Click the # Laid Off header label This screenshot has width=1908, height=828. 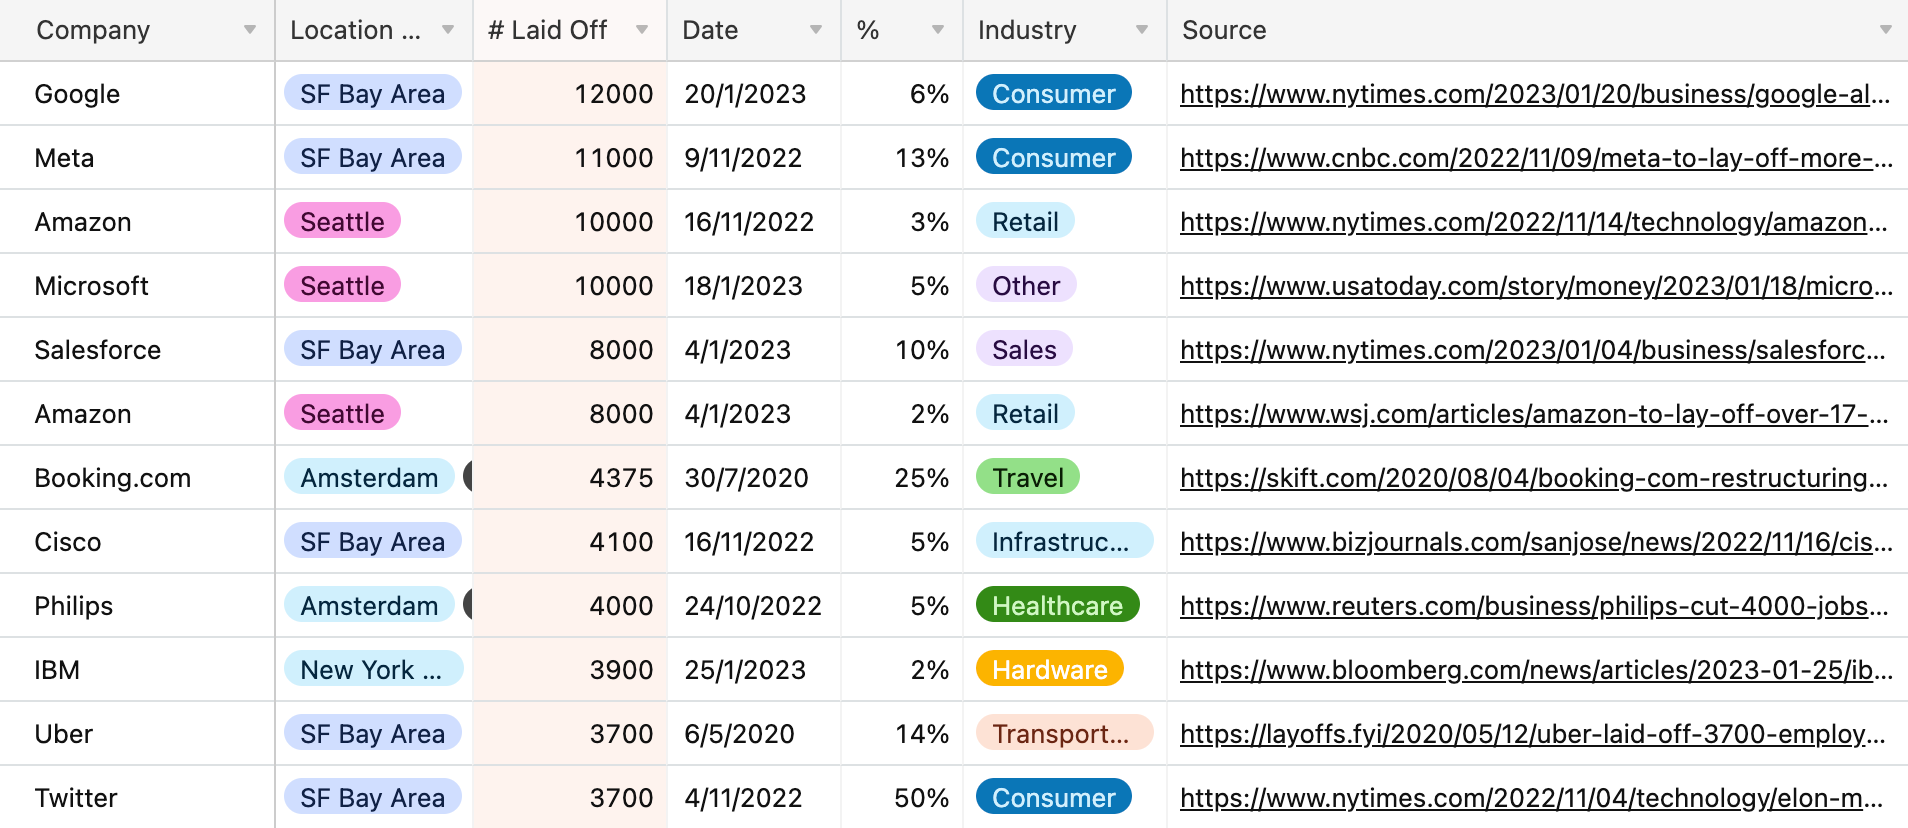point(547,30)
